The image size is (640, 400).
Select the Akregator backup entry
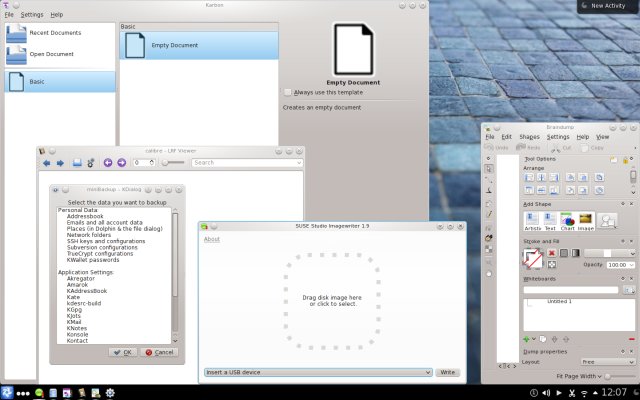pos(84,253)
